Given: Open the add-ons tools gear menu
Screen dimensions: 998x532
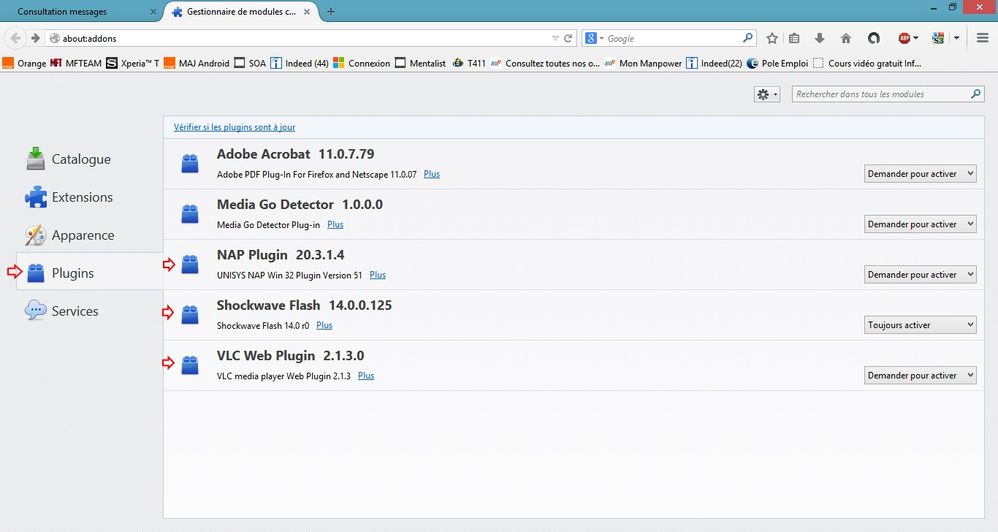Looking at the screenshot, I should click(767, 94).
